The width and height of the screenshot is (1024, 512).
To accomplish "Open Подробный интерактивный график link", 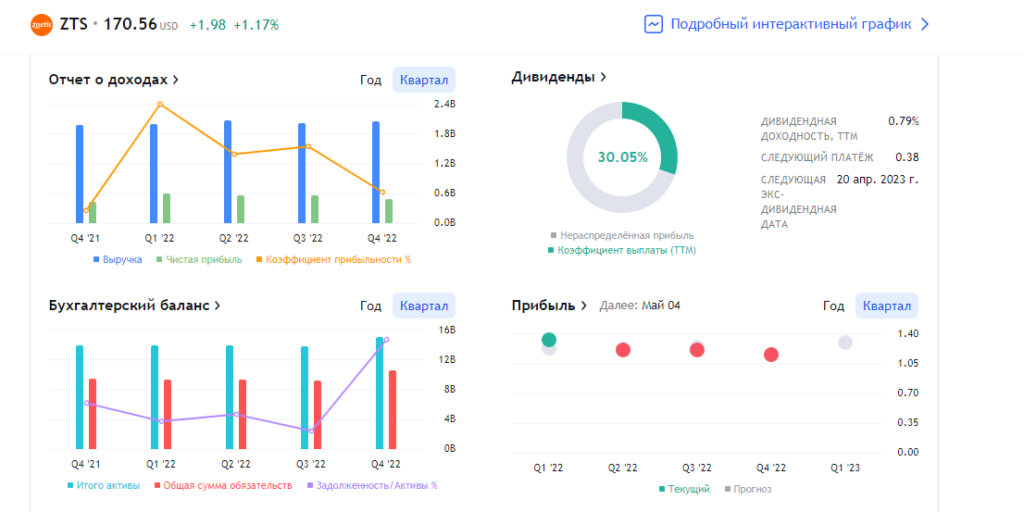I will pos(790,25).
